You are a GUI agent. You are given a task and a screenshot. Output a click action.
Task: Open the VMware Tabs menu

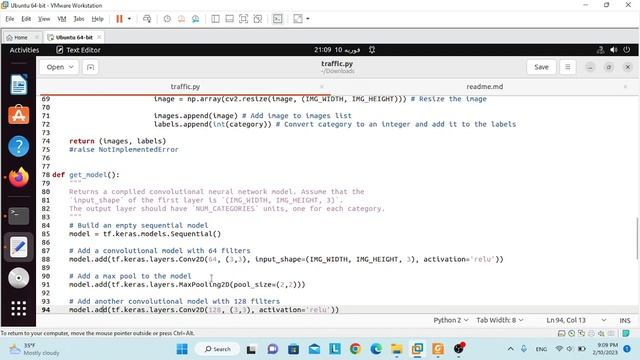[x=79, y=19]
